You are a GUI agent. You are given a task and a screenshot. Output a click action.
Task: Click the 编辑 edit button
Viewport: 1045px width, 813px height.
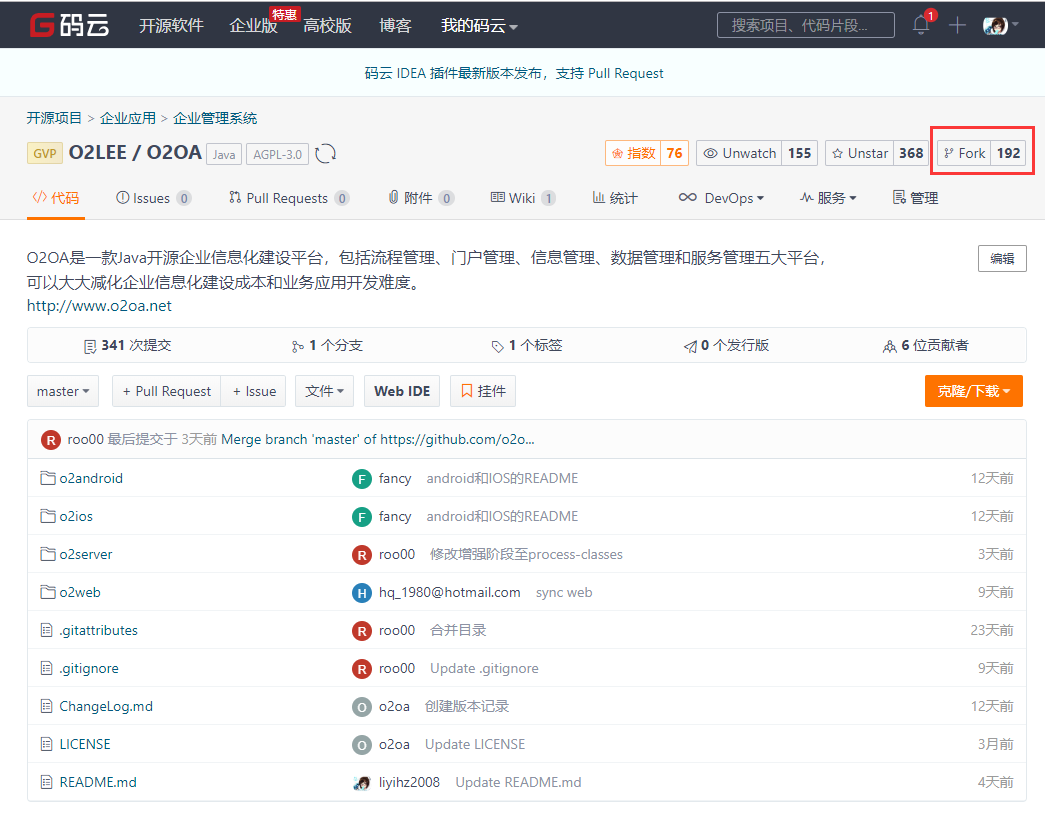coord(1001,257)
